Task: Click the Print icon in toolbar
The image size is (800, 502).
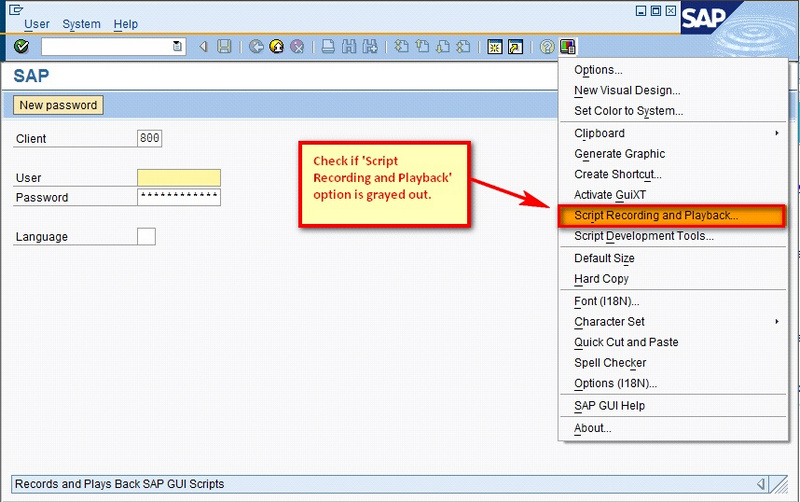Action: 328,47
